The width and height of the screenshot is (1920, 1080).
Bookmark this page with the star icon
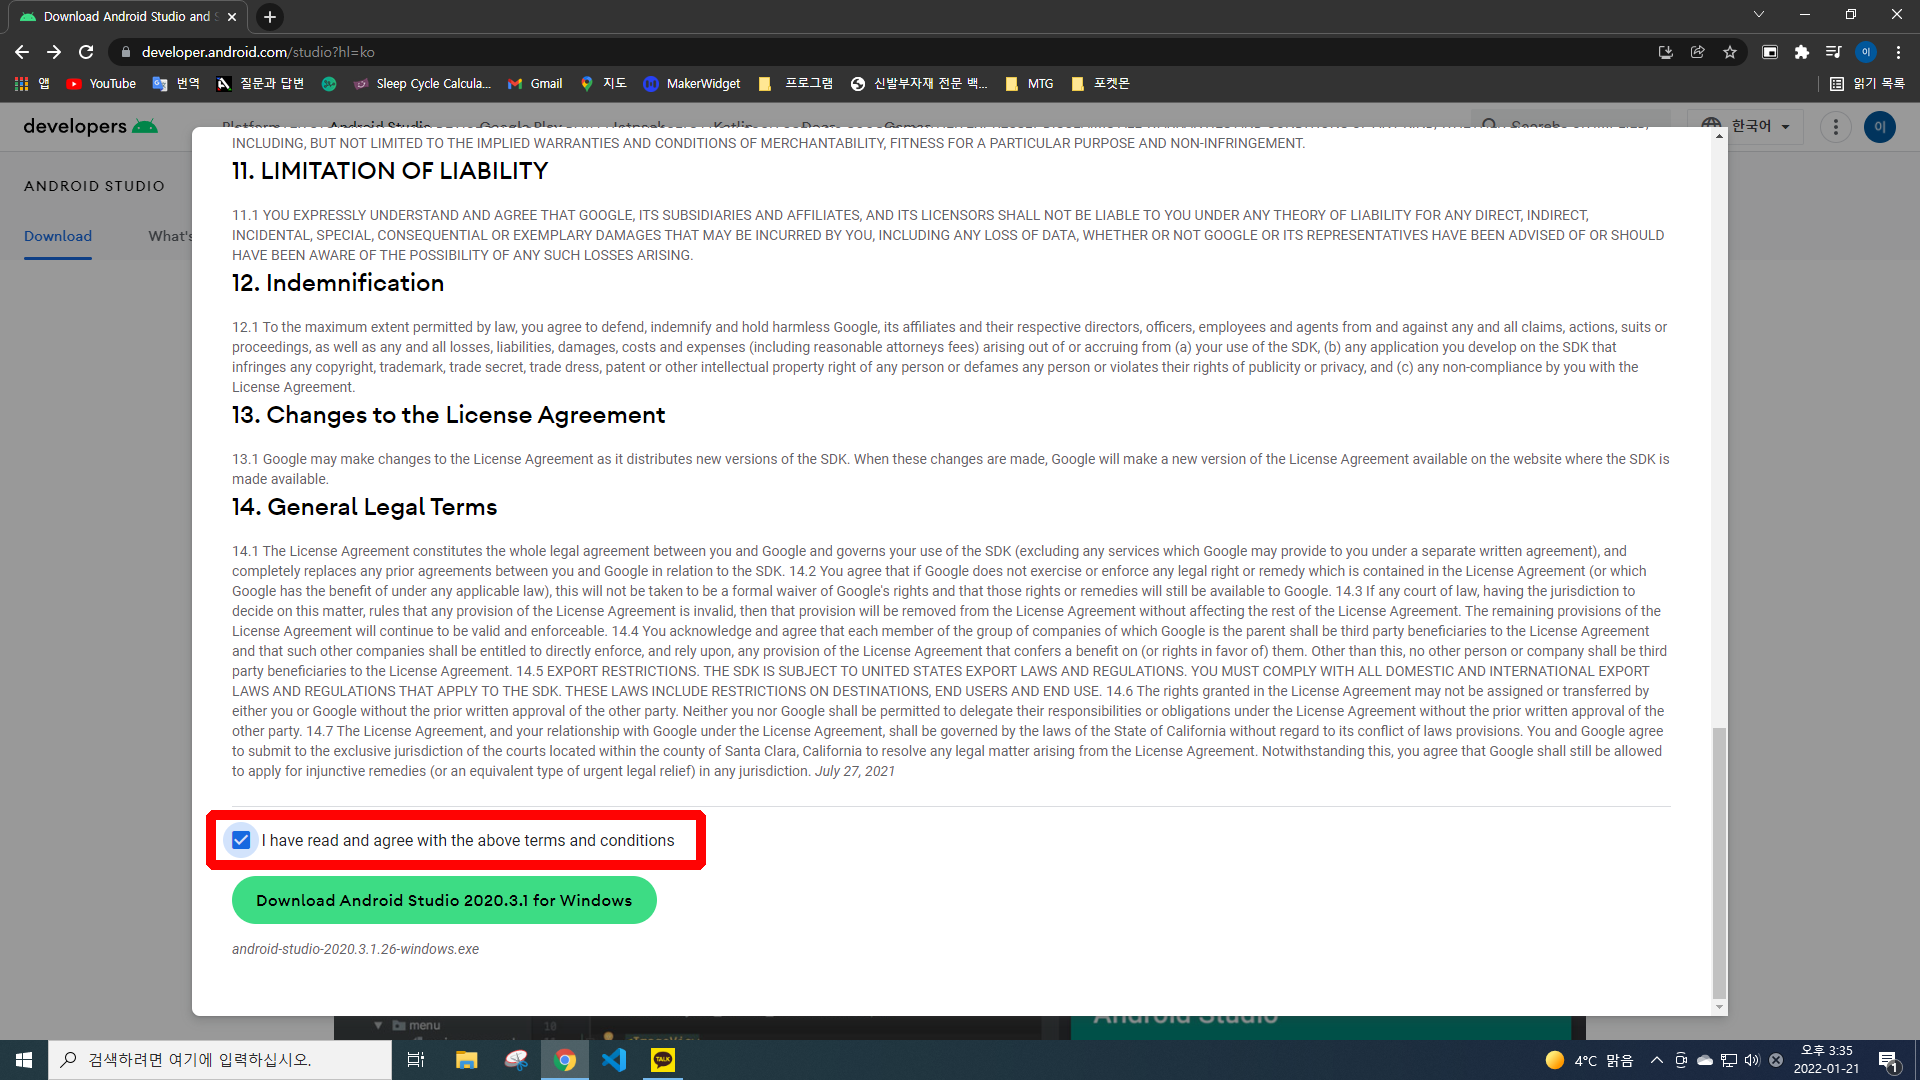[1730, 52]
